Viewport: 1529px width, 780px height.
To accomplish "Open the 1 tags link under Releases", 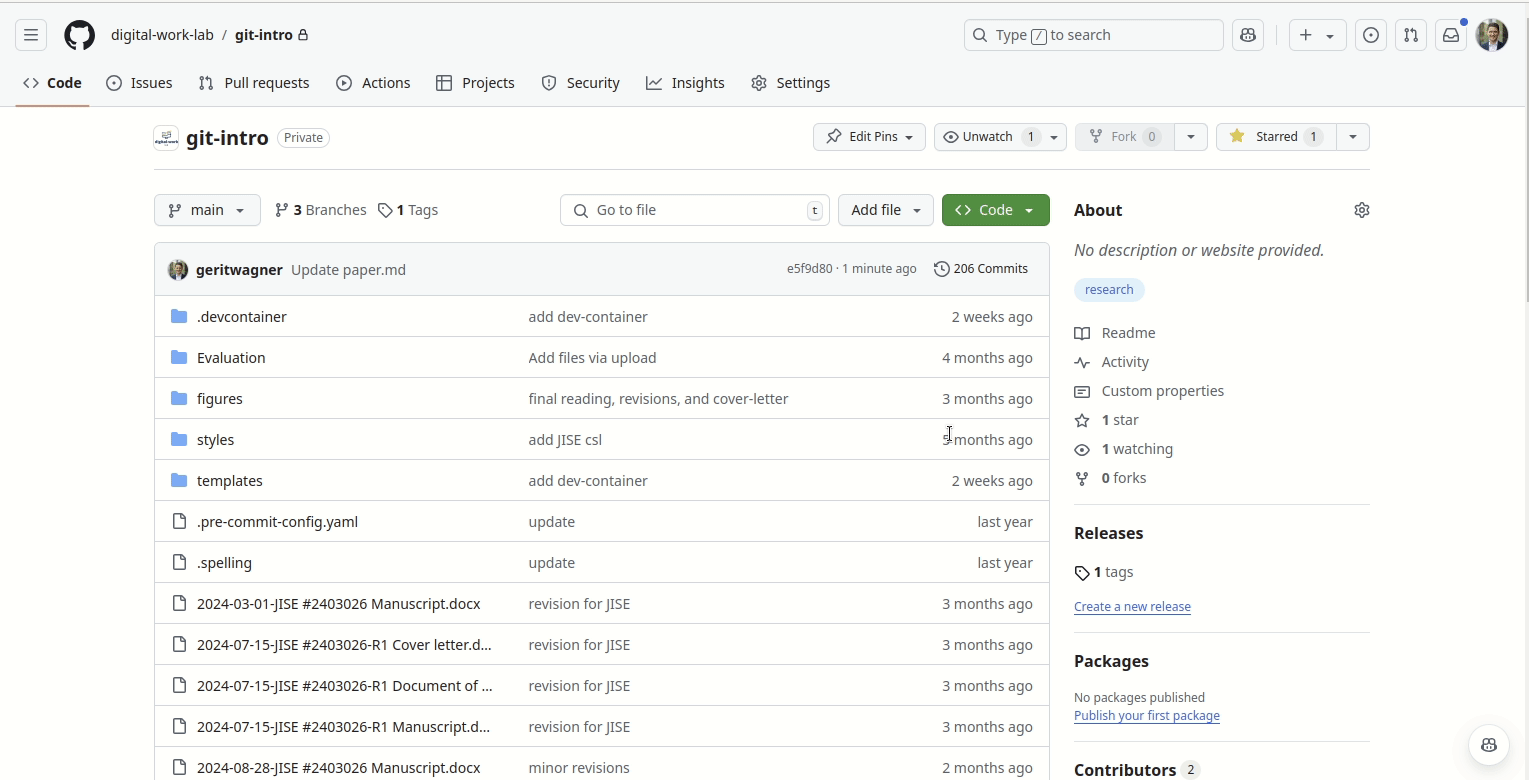I will (x=1104, y=572).
